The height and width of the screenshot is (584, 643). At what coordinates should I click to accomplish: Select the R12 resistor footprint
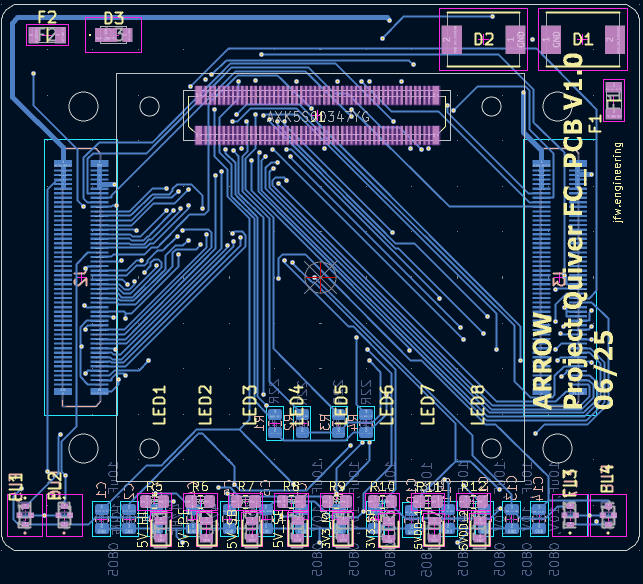[474, 502]
